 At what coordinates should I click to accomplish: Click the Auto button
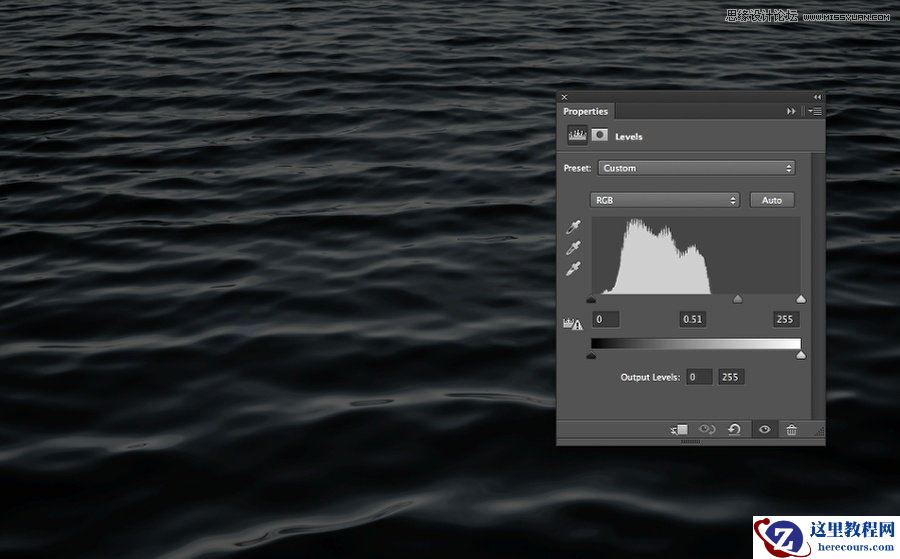click(772, 200)
